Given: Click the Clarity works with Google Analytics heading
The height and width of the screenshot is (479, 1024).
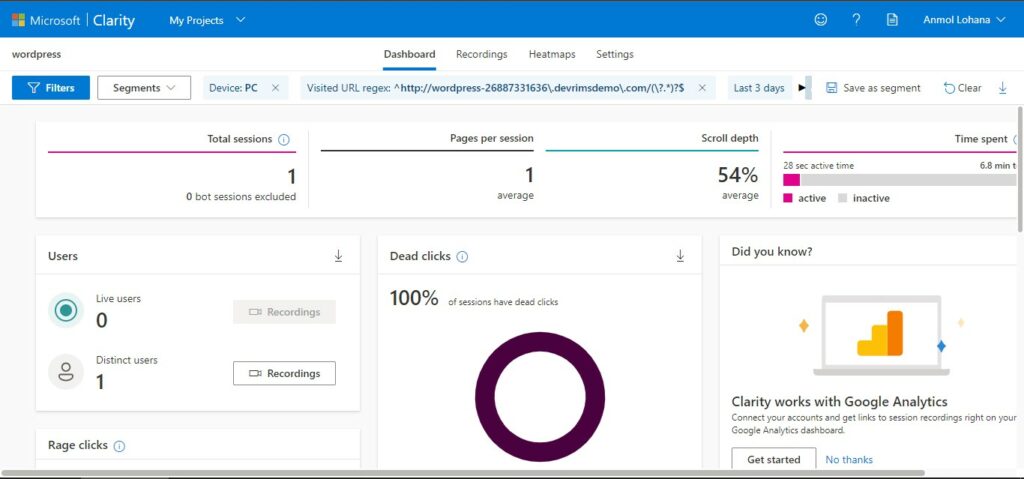Looking at the screenshot, I should tap(839, 401).
